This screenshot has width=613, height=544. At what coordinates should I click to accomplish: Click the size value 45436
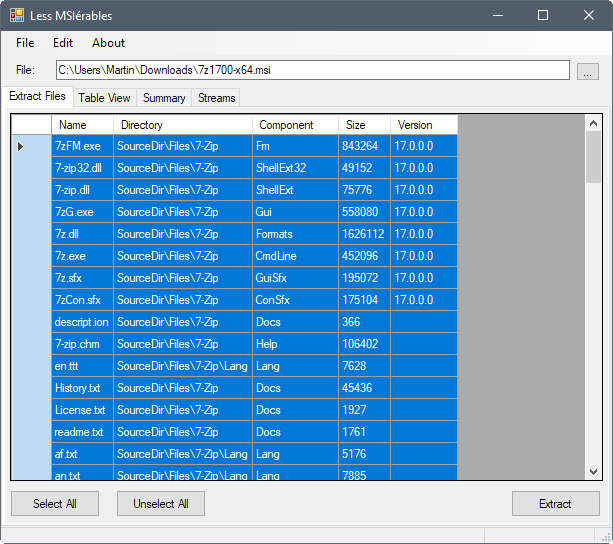coord(357,388)
